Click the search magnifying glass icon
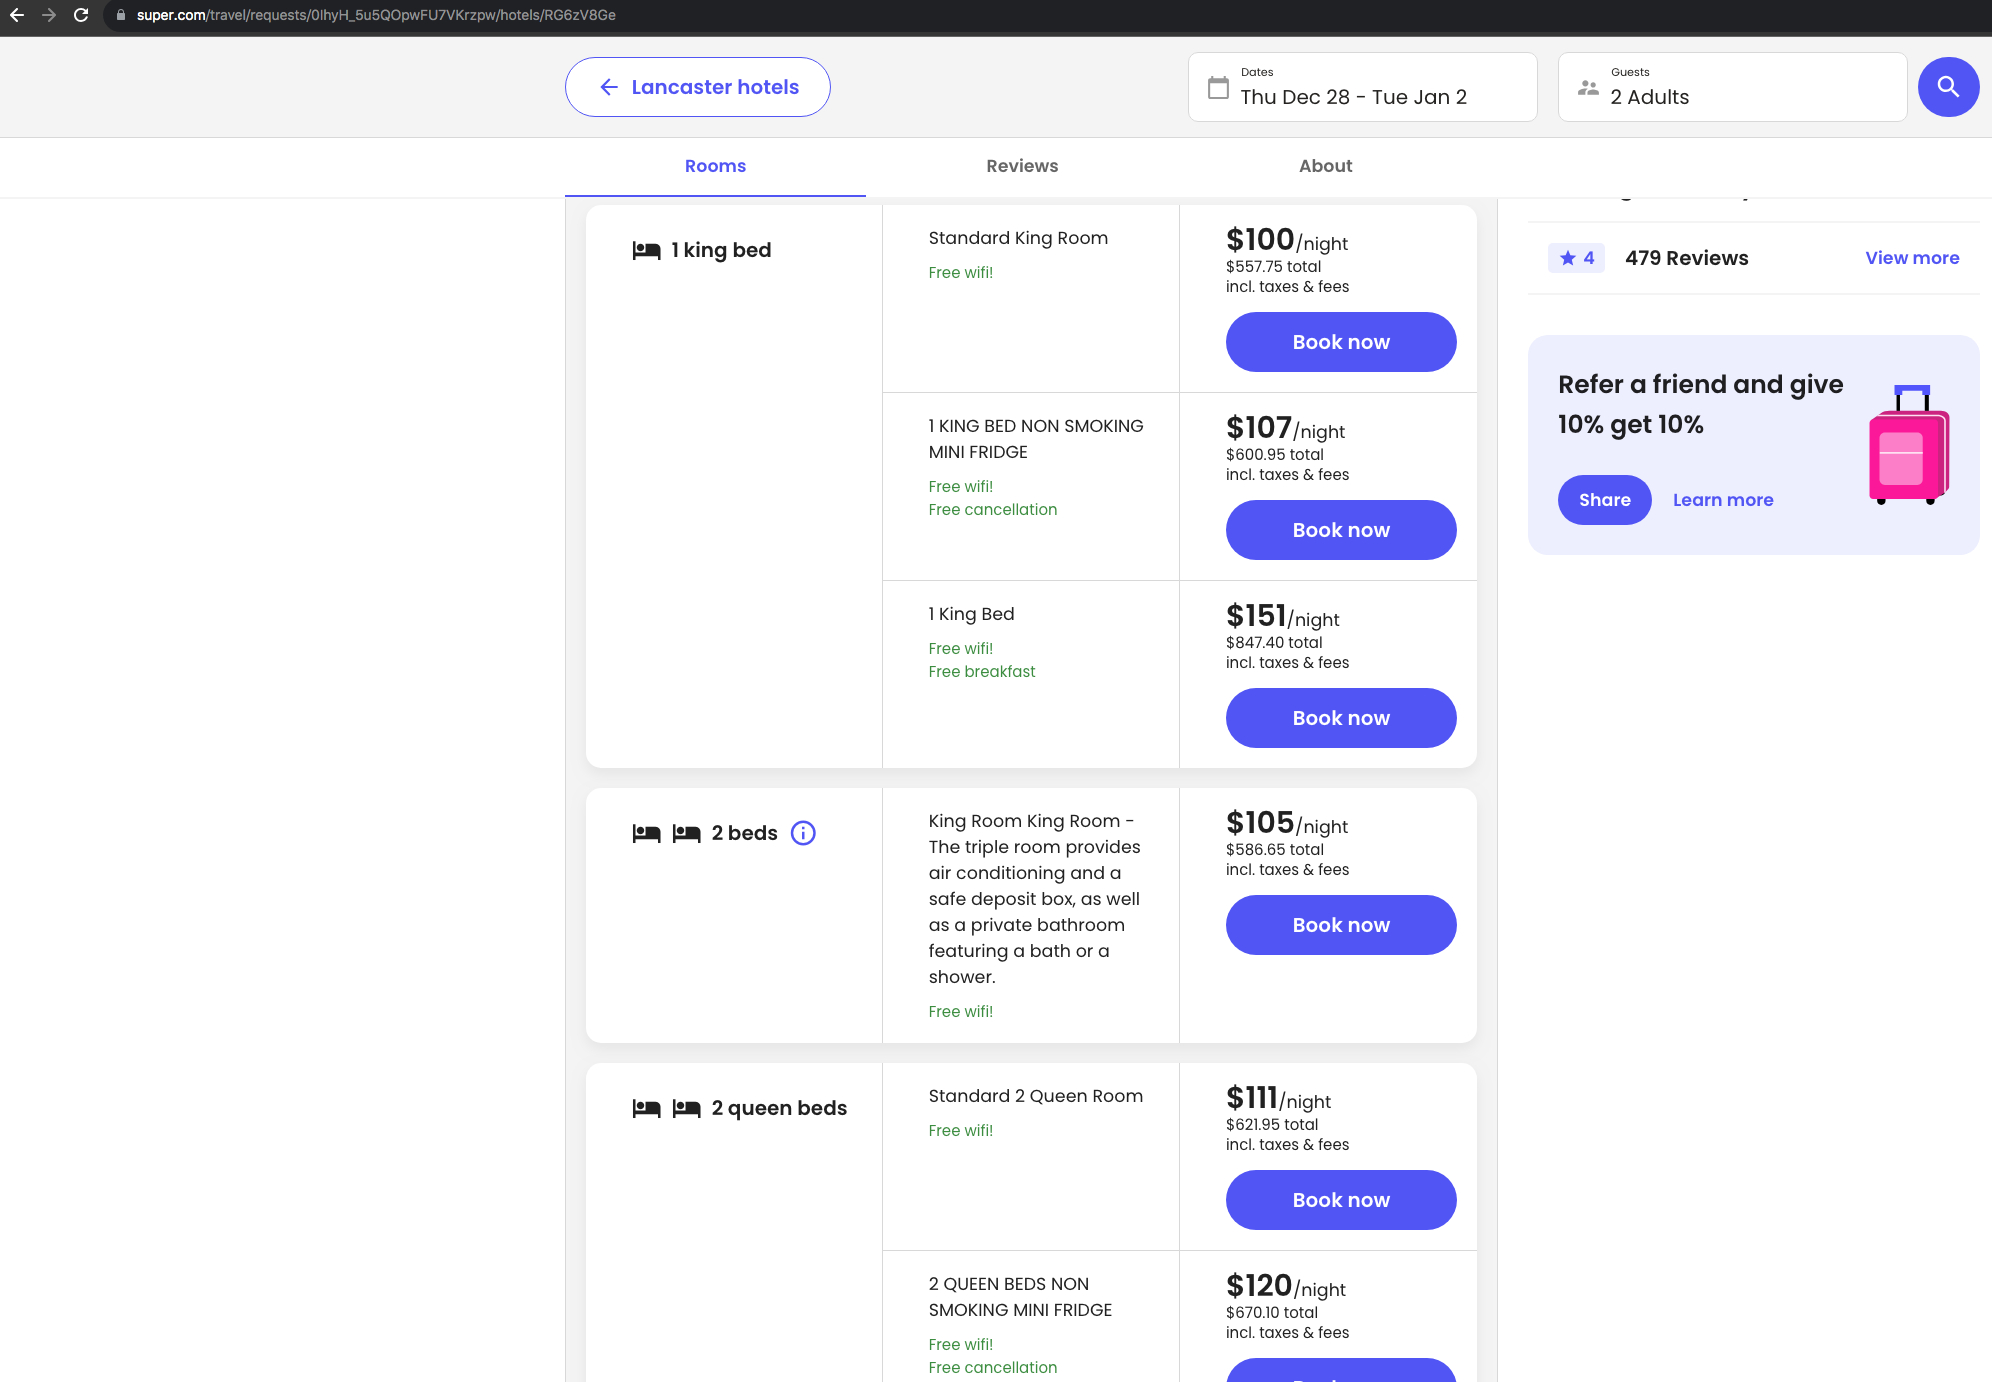Image resolution: width=1992 pixels, height=1382 pixels. tap(1948, 87)
